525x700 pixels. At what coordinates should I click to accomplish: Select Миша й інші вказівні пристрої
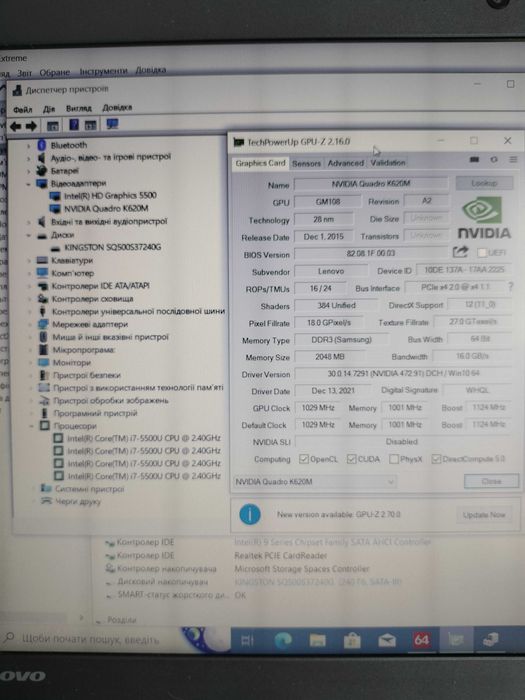[110, 337]
